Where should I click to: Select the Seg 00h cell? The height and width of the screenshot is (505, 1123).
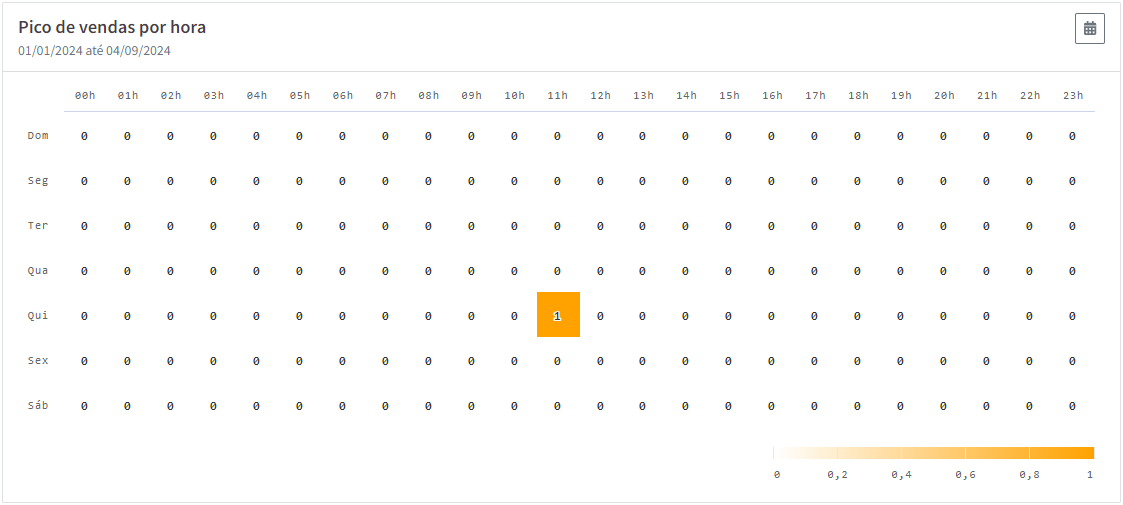point(85,181)
